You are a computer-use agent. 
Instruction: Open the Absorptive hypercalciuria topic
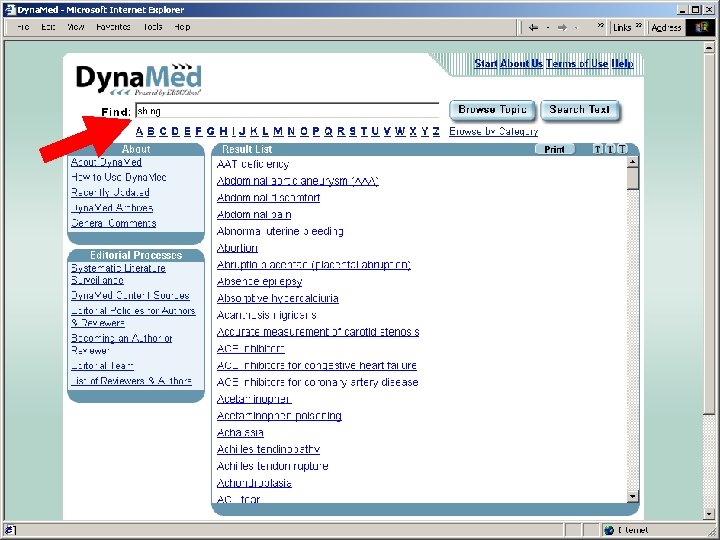coord(278,298)
